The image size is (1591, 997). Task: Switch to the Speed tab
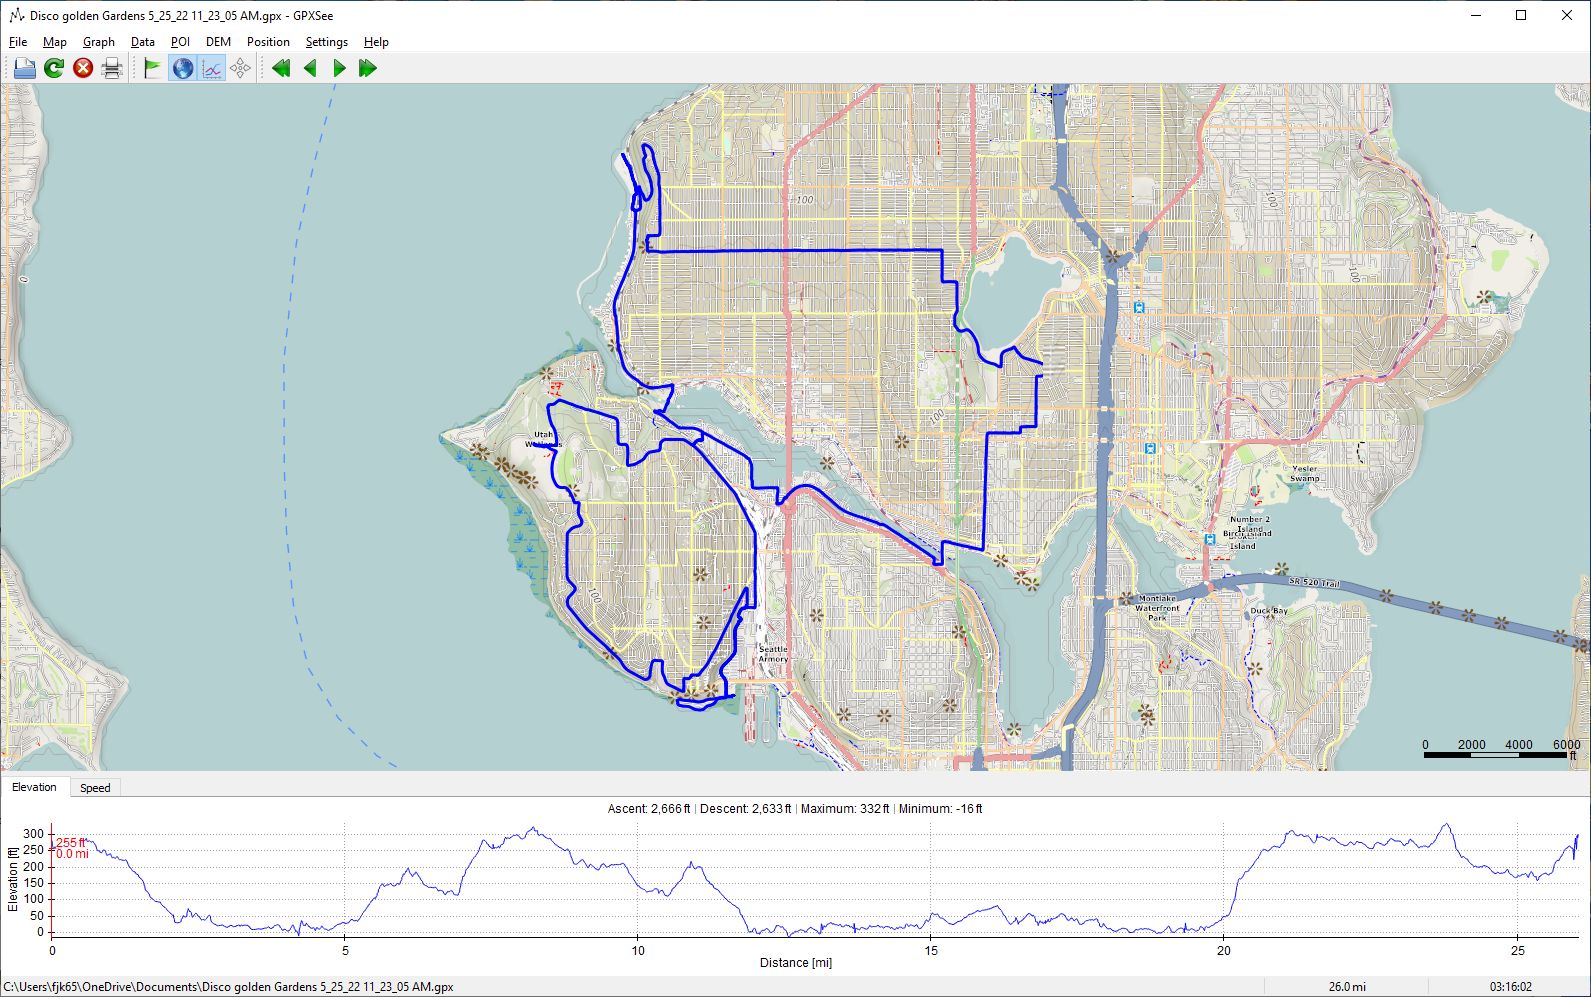click(95, 788)
